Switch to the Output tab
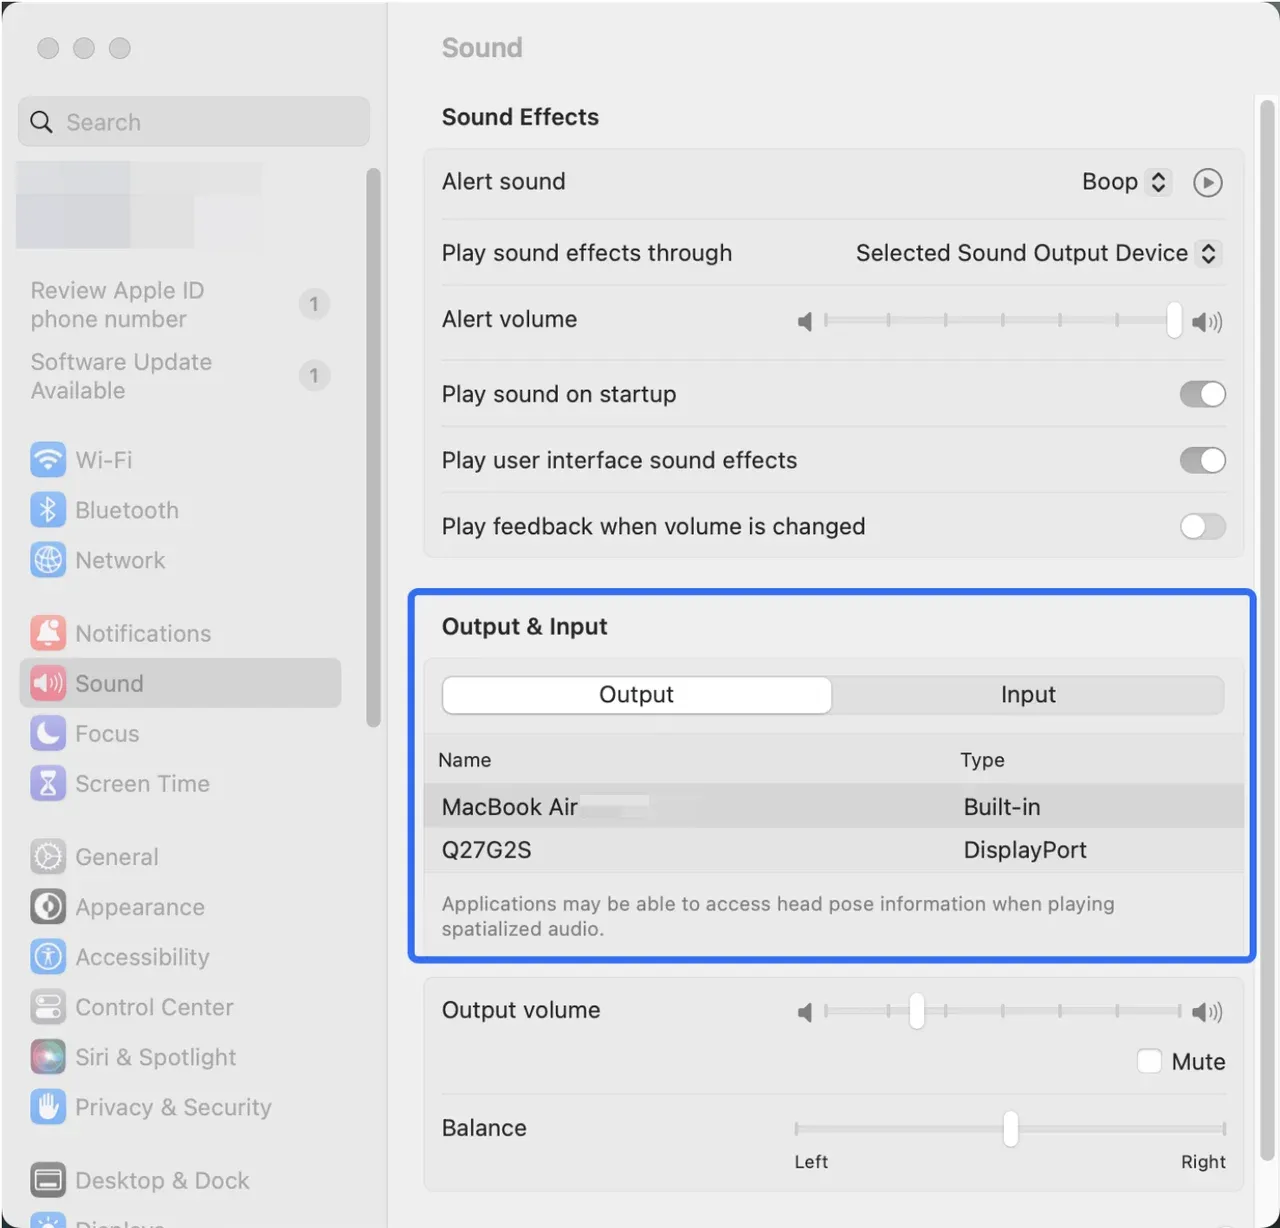The image size is (1280, 1228). coord(637,695)
